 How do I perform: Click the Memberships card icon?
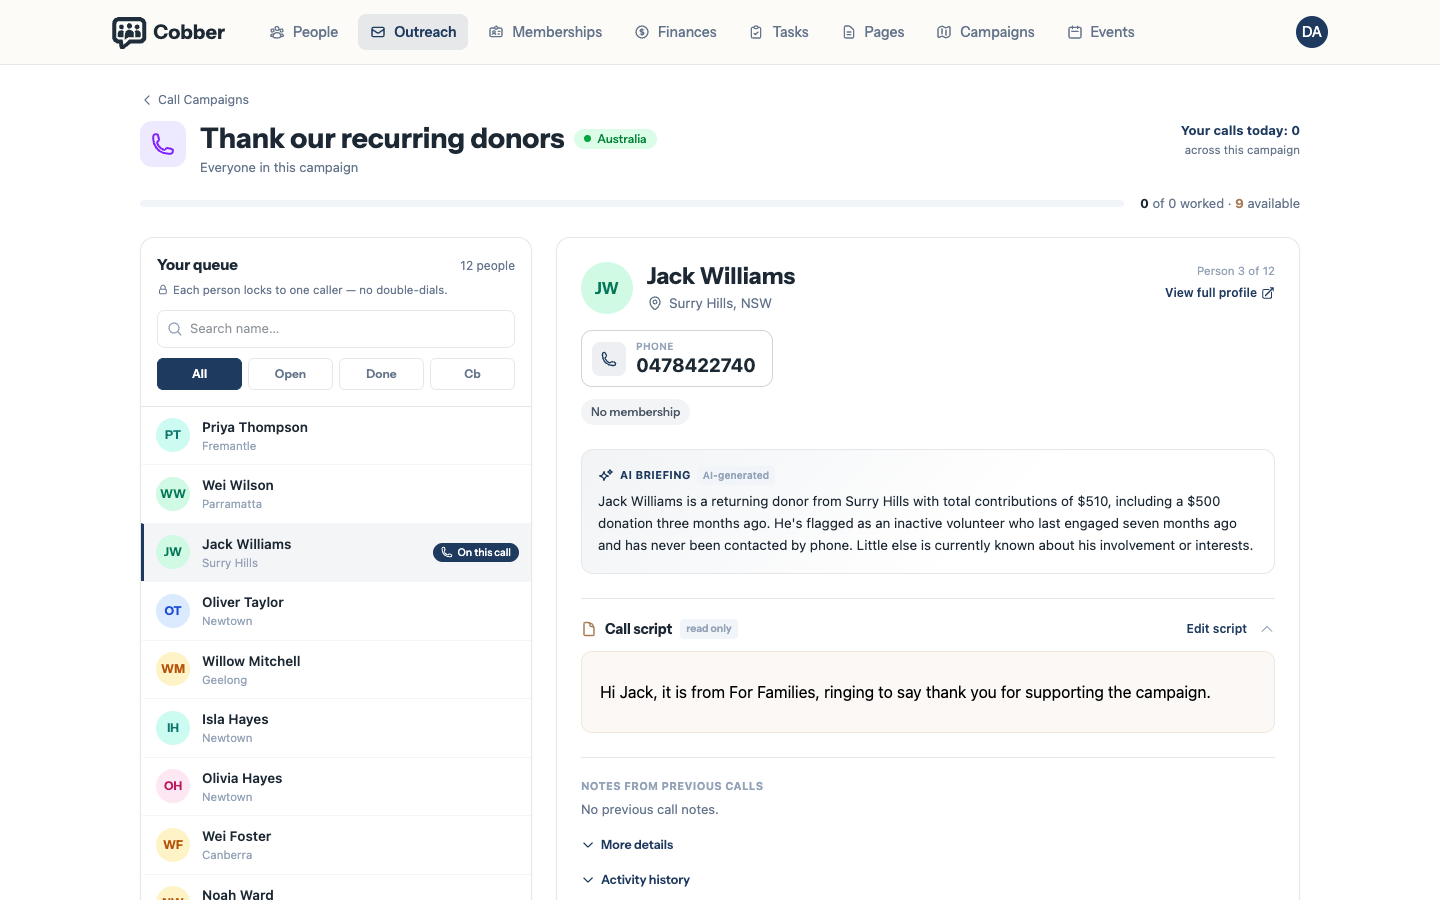496,32
